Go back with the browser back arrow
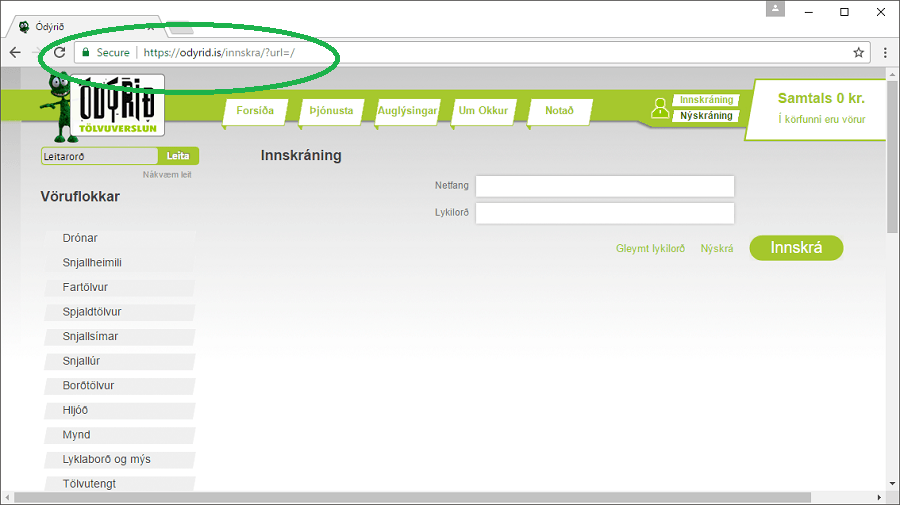 (x=15, y=53)
